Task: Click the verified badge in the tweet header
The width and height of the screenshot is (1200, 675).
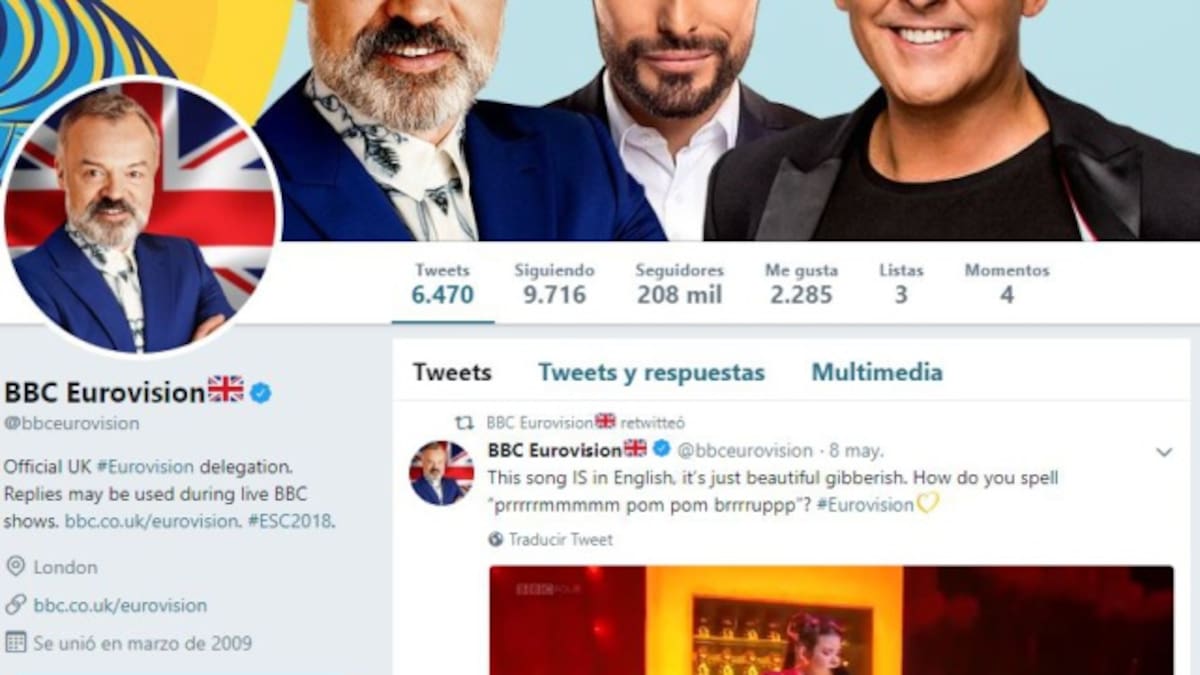Action: pos(661,450)
